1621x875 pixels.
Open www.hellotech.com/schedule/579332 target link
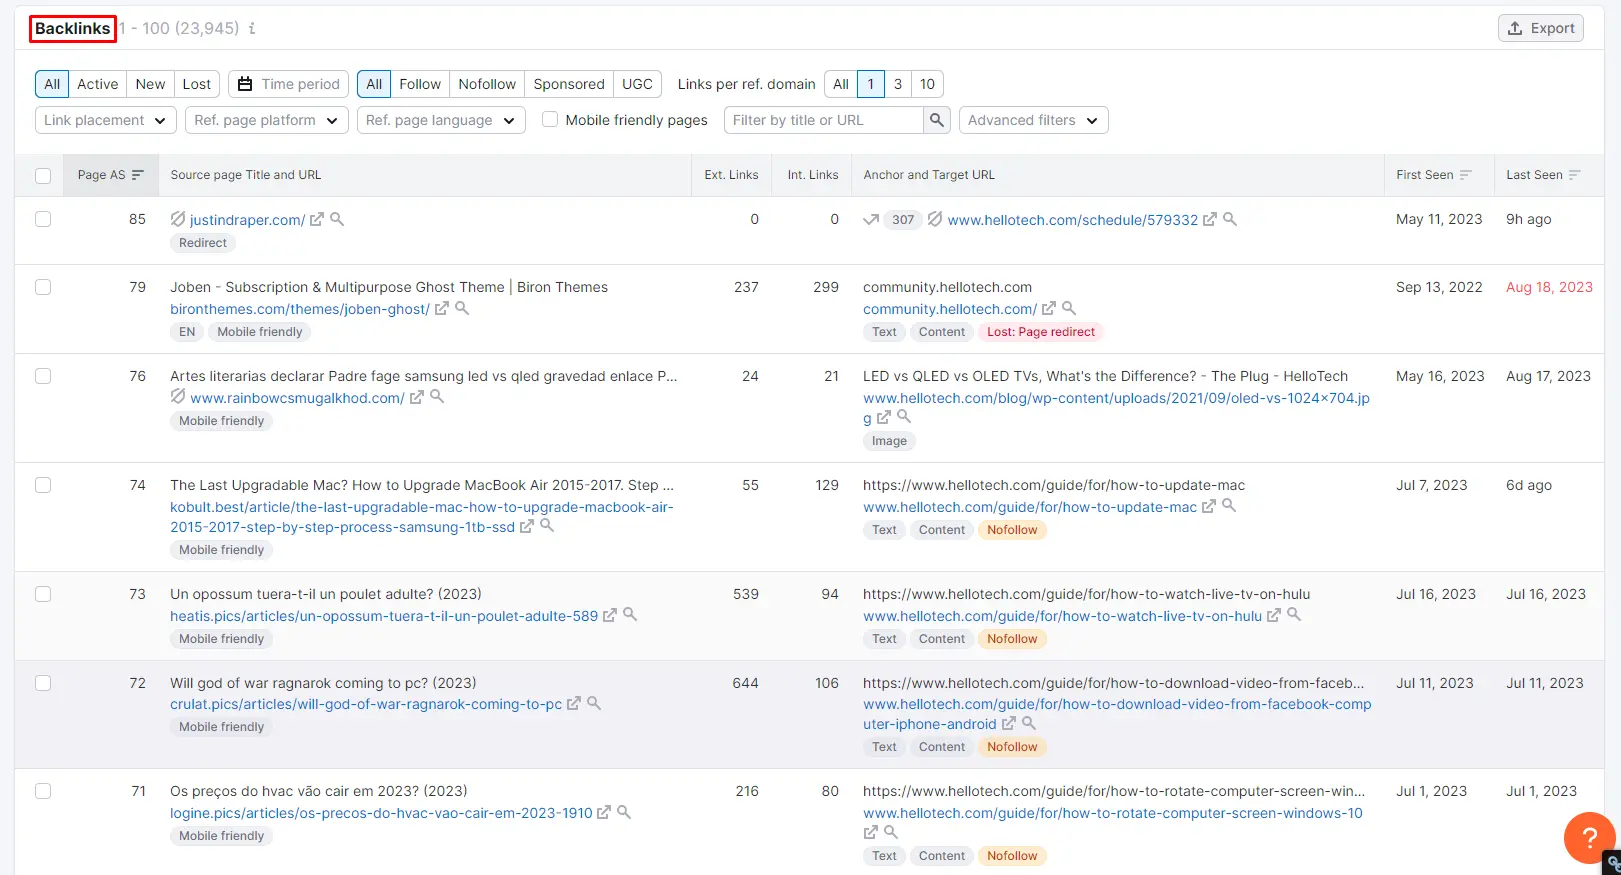click(1073, 220)
